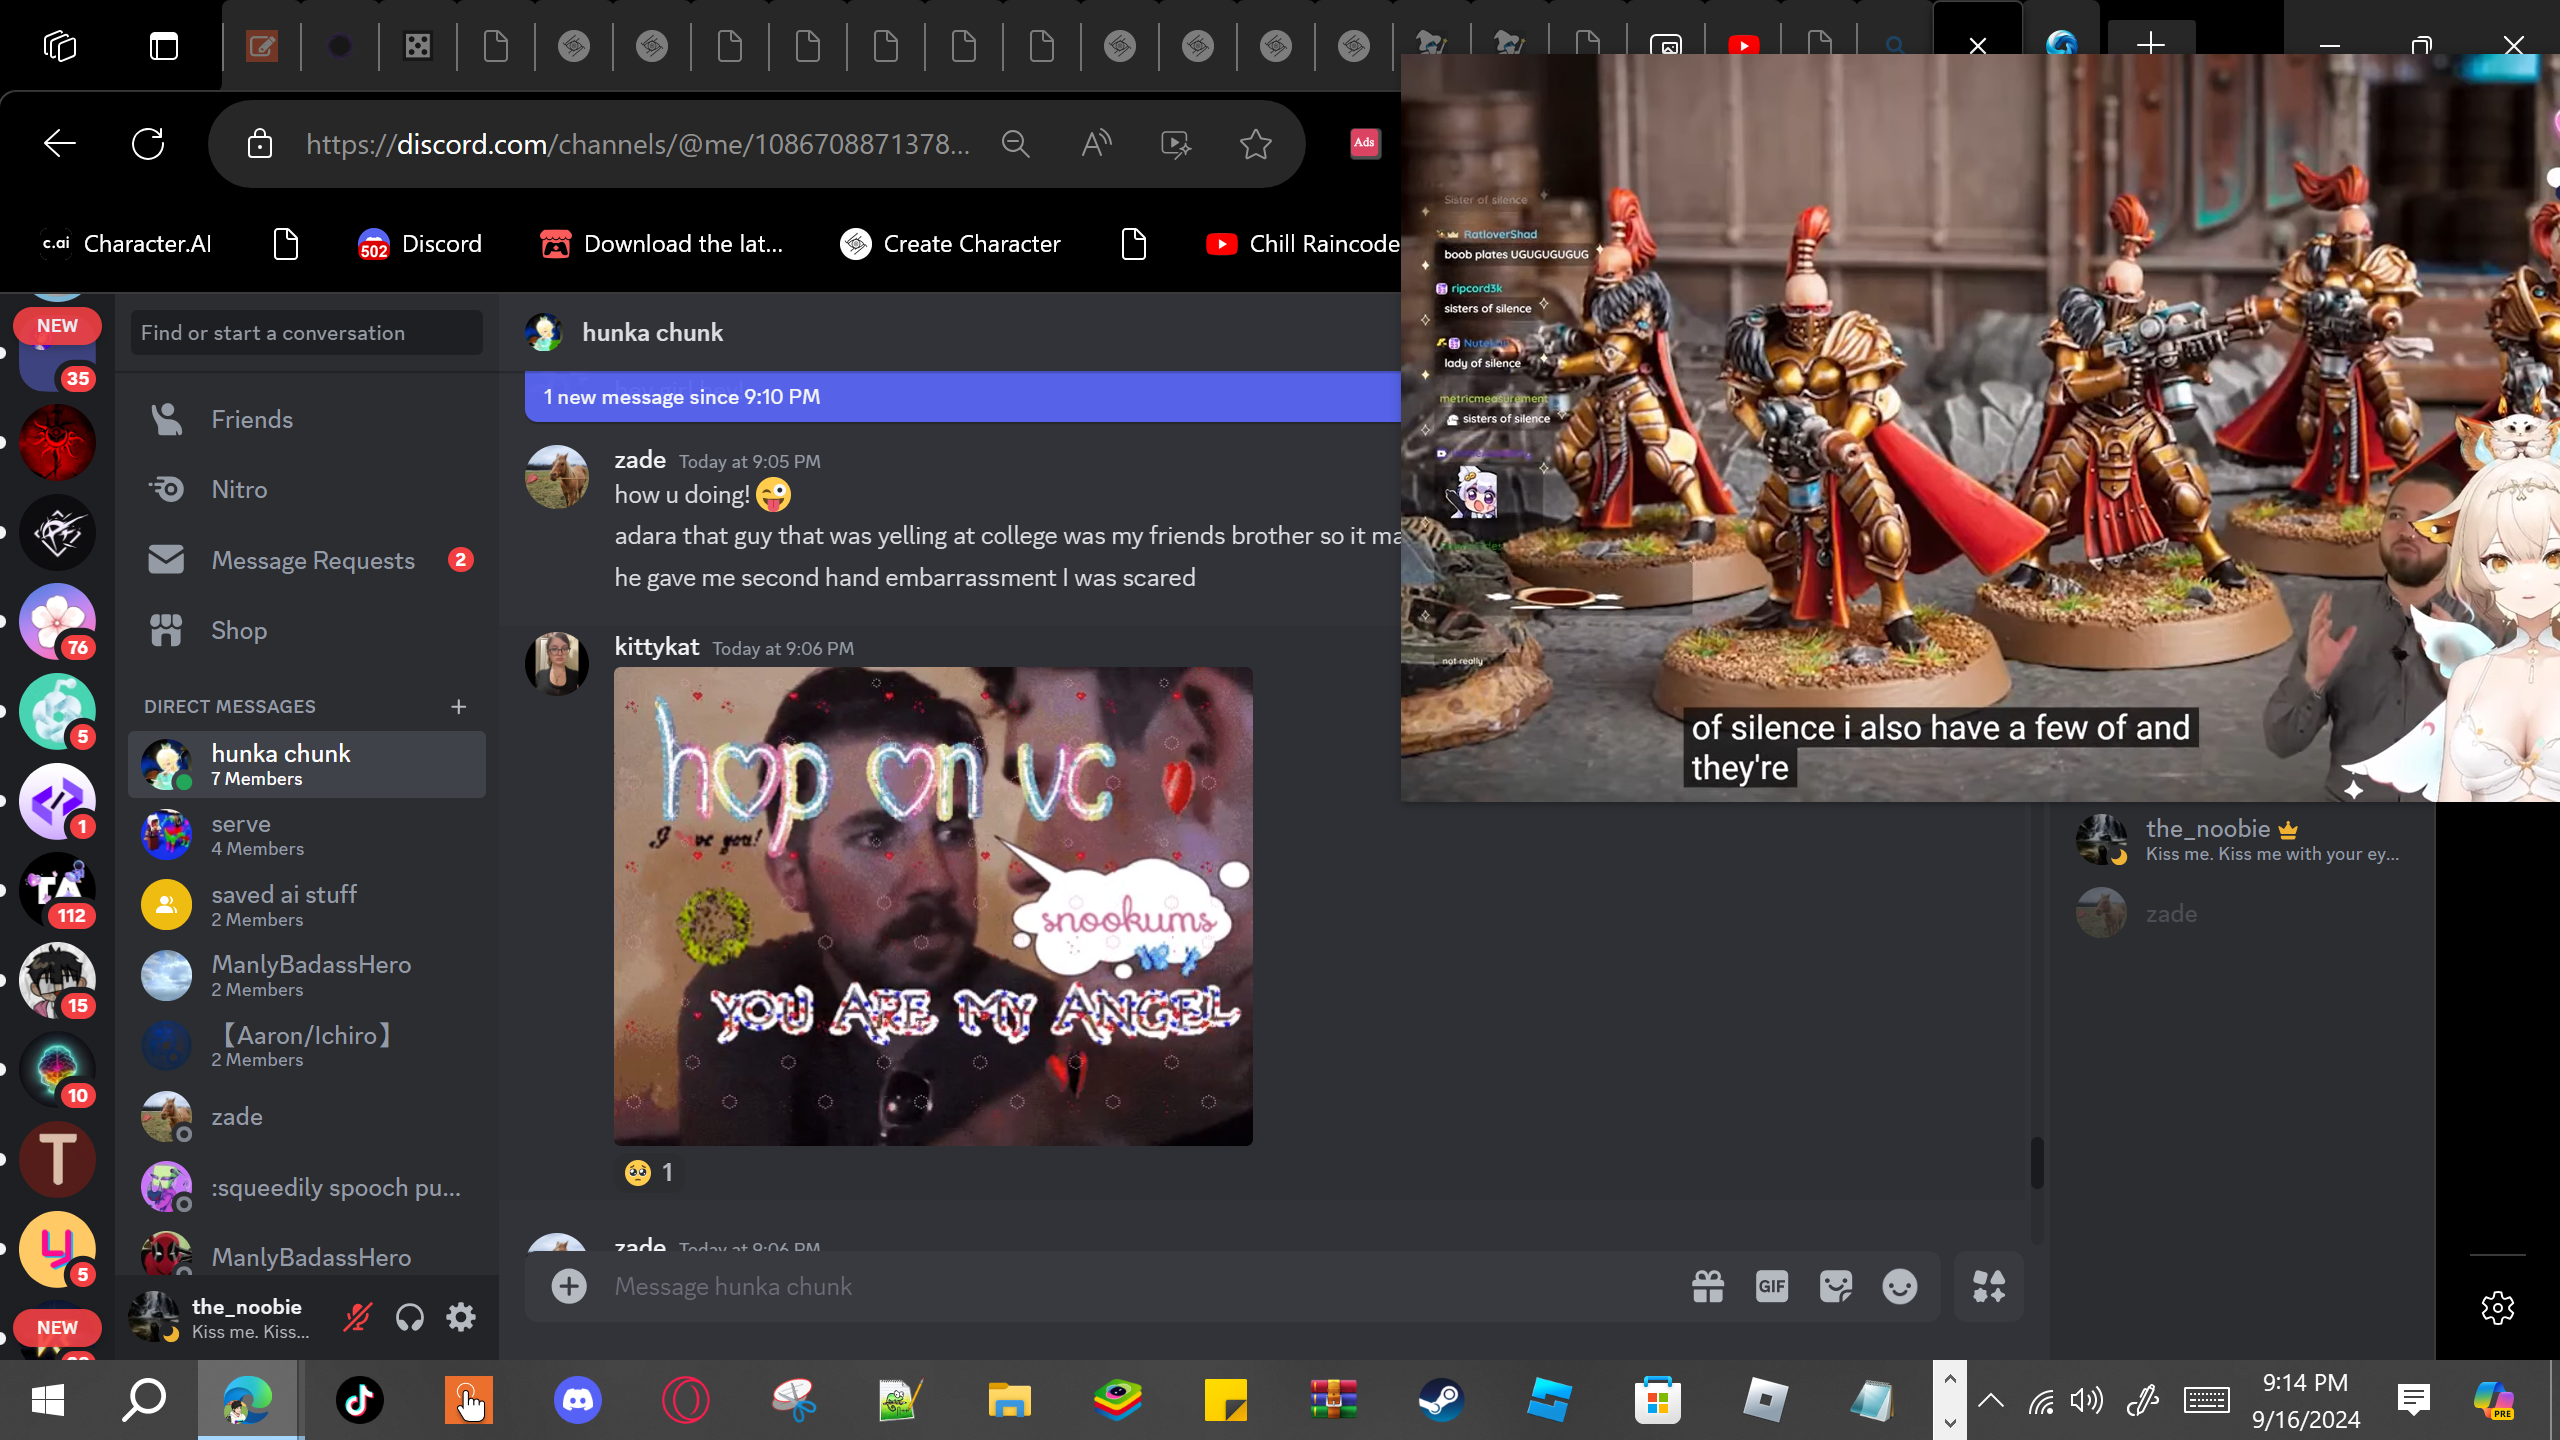The width and height of the screenshot is (2560, 1440).
Task: Click the Message hunka chunk text field
Action: click(x=1140, y=1287)
